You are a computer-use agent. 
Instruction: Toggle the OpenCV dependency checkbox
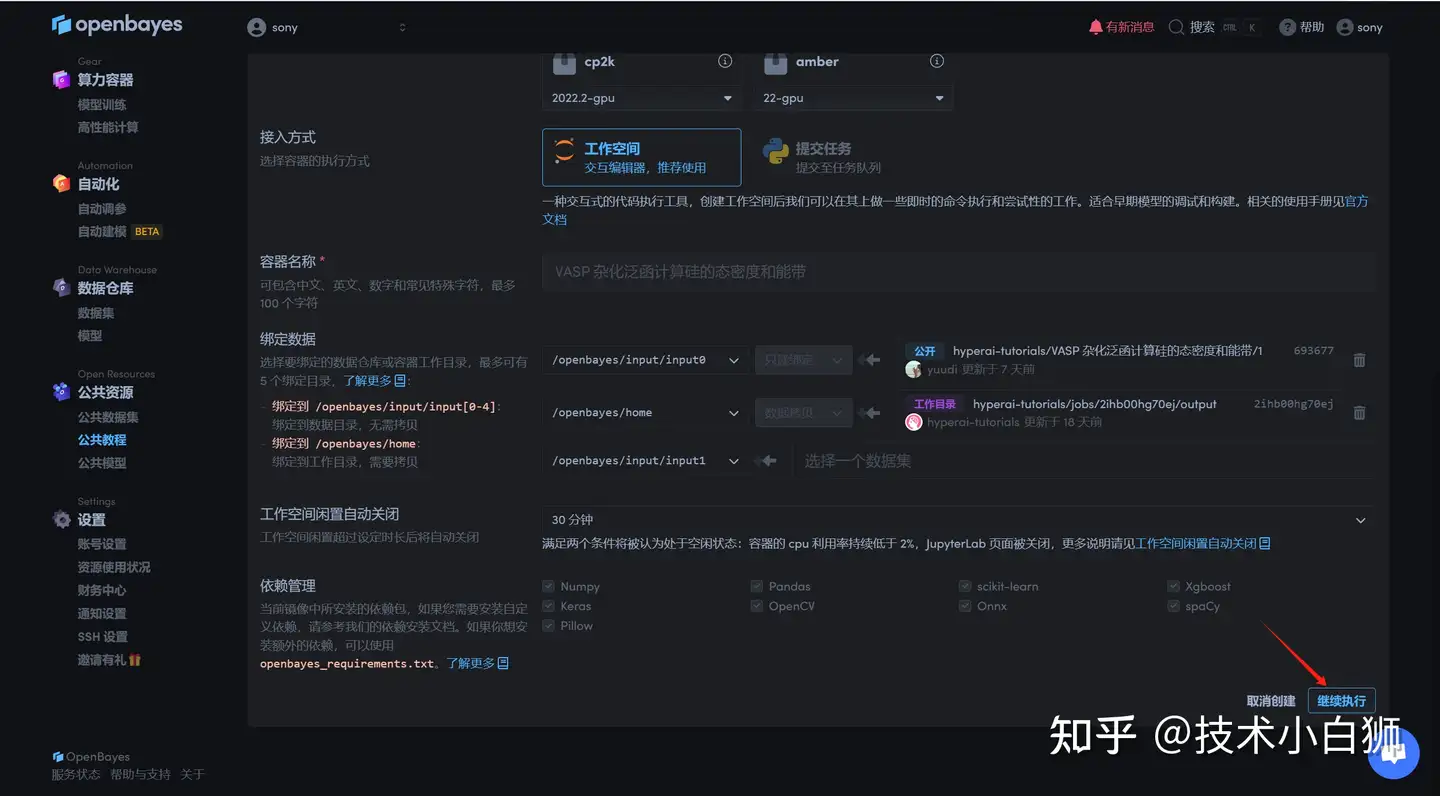click(x=757, y=606)
